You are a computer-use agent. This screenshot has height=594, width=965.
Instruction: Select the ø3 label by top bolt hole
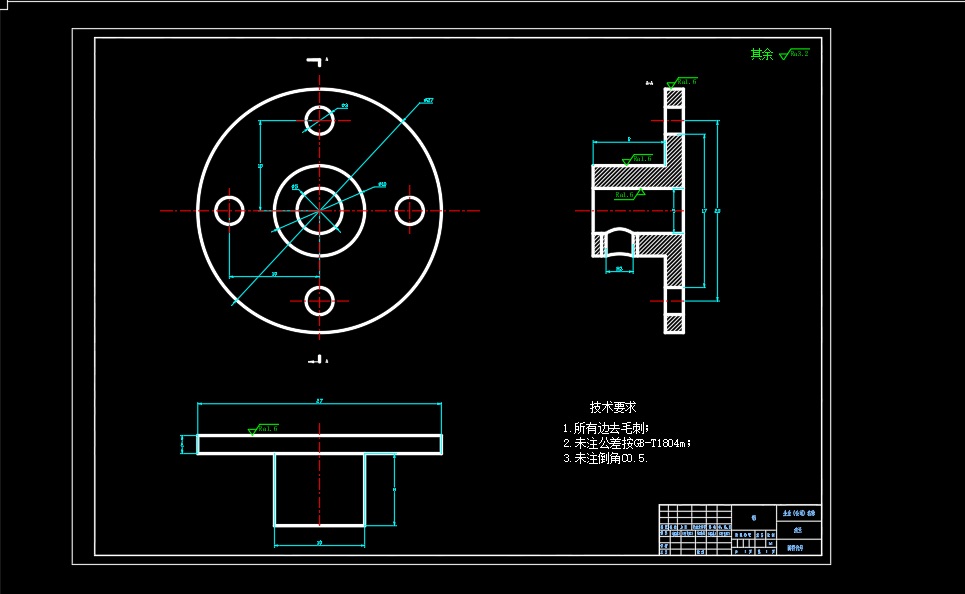tap(345, 106)
